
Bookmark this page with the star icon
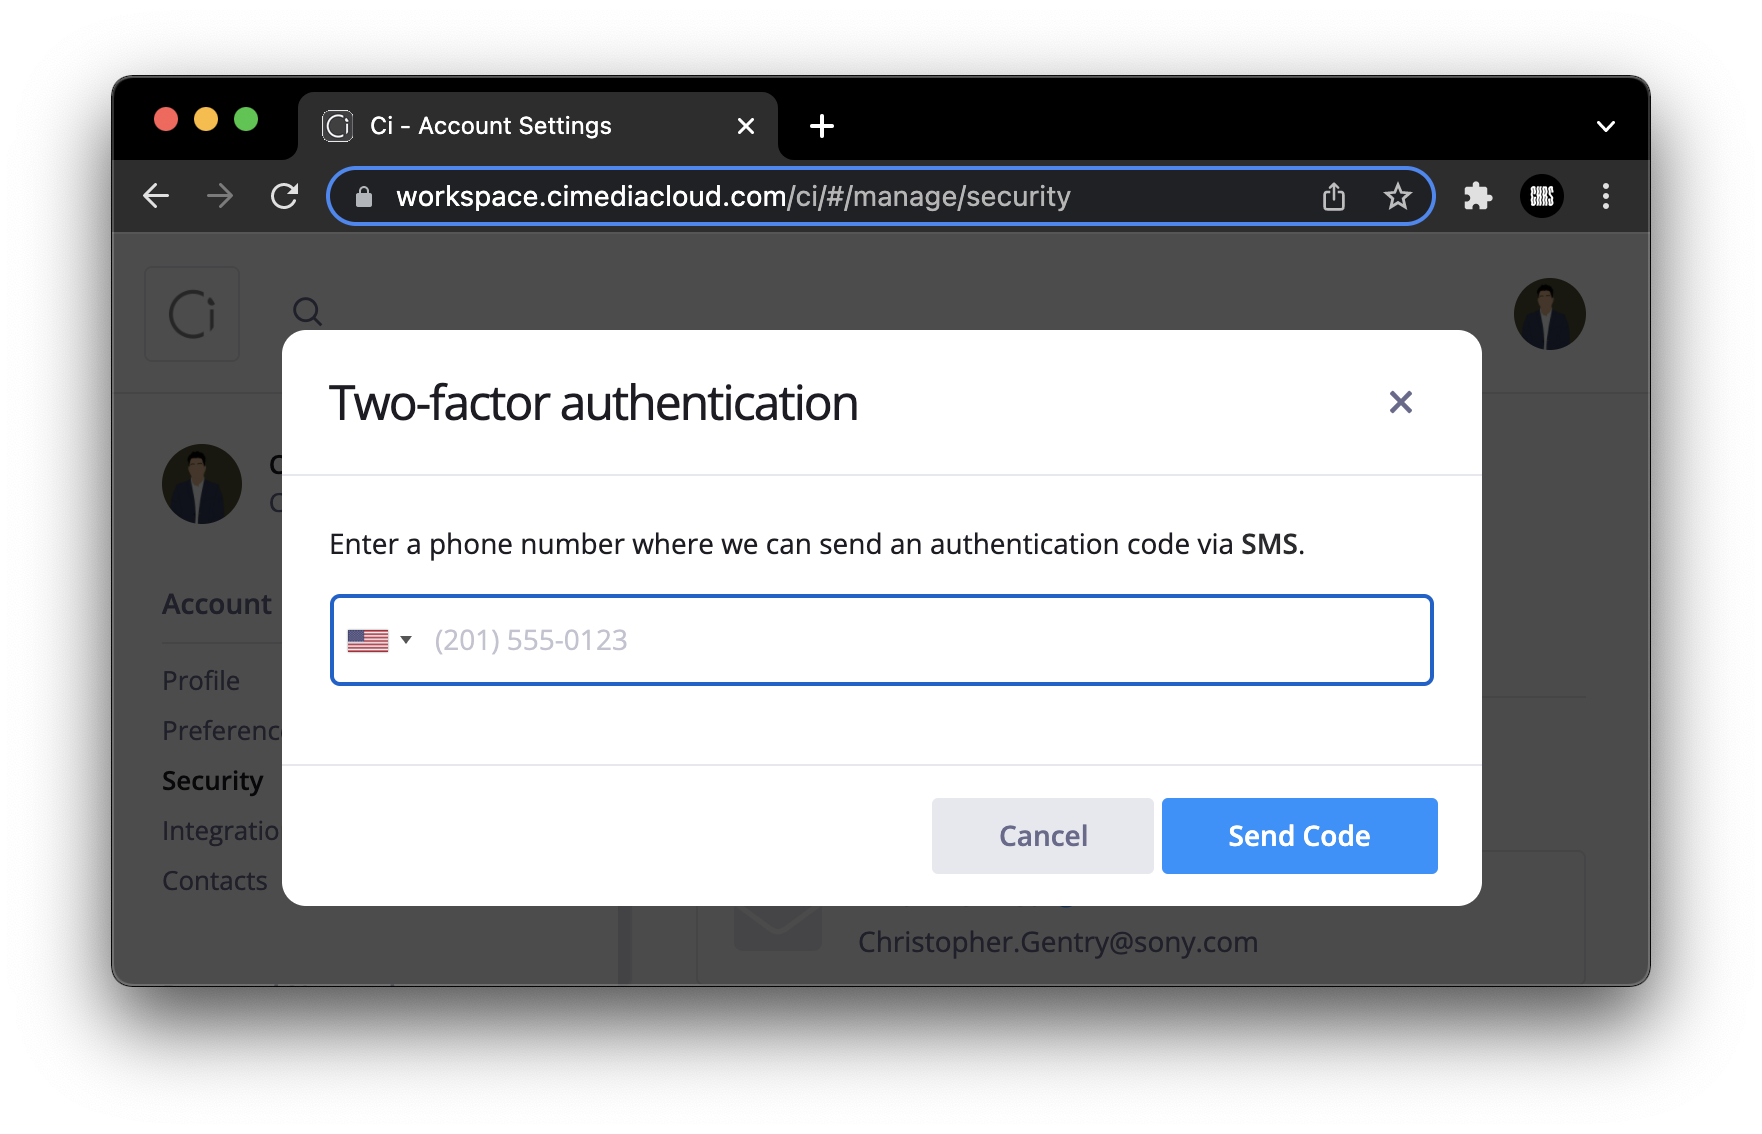tap(1397, 196)
